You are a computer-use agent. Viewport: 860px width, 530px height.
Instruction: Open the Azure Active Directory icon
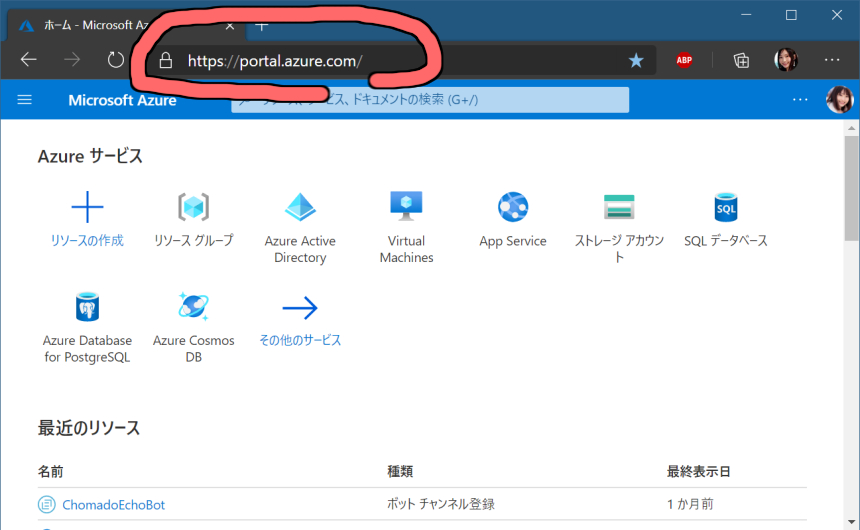click(300, 207)
